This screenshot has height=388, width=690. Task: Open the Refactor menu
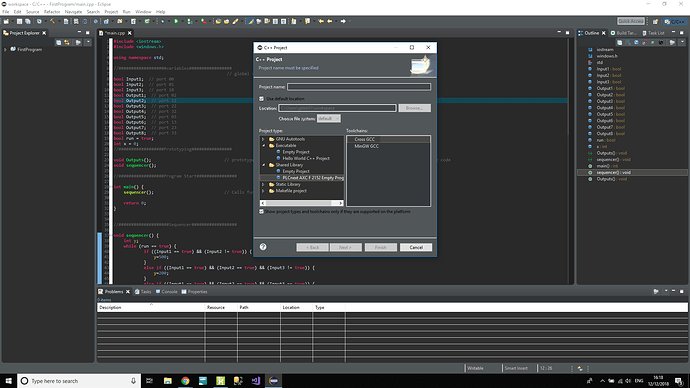(52, 12)
